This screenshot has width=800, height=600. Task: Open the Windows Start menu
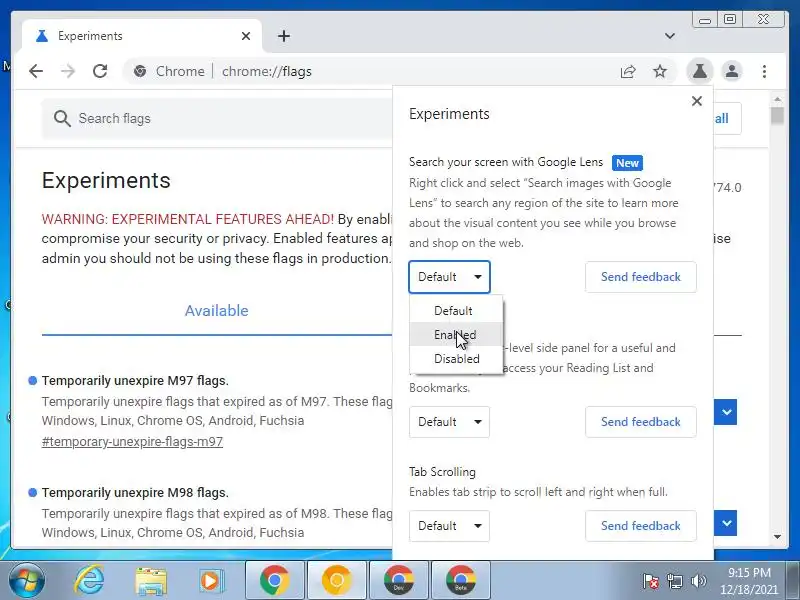(x=26, y=580)
